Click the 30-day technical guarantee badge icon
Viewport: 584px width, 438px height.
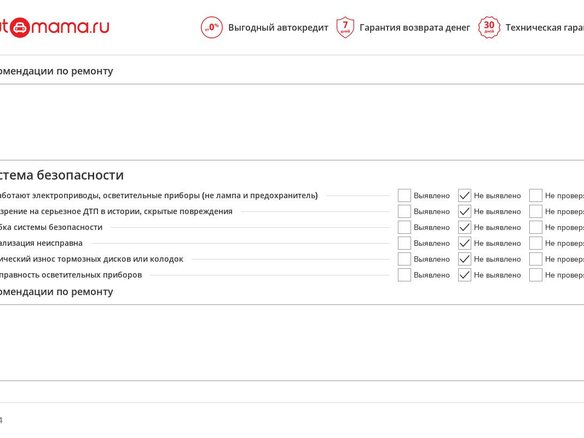click(x=489, y=27)
